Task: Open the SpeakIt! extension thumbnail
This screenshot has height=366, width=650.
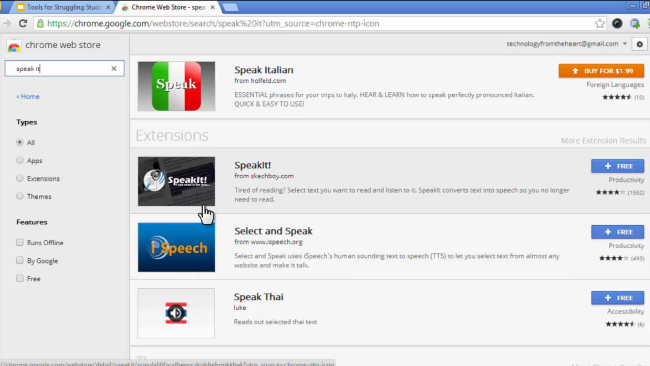Action: (x=176, y=181)
